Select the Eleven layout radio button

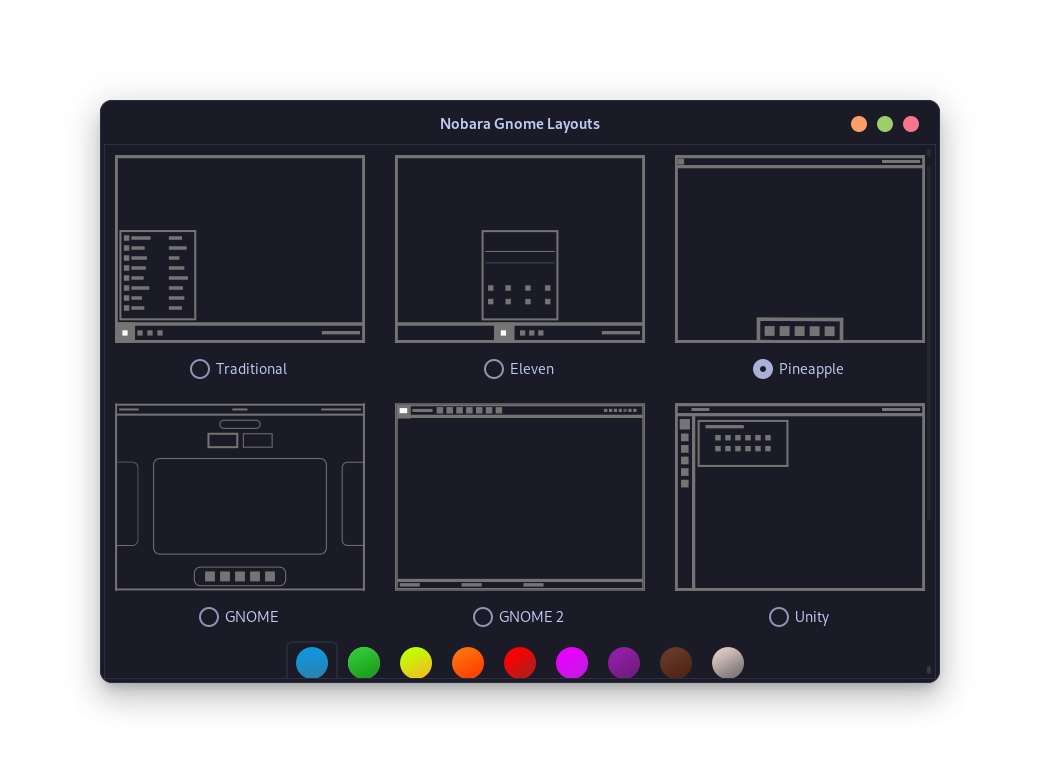[494, 369]
